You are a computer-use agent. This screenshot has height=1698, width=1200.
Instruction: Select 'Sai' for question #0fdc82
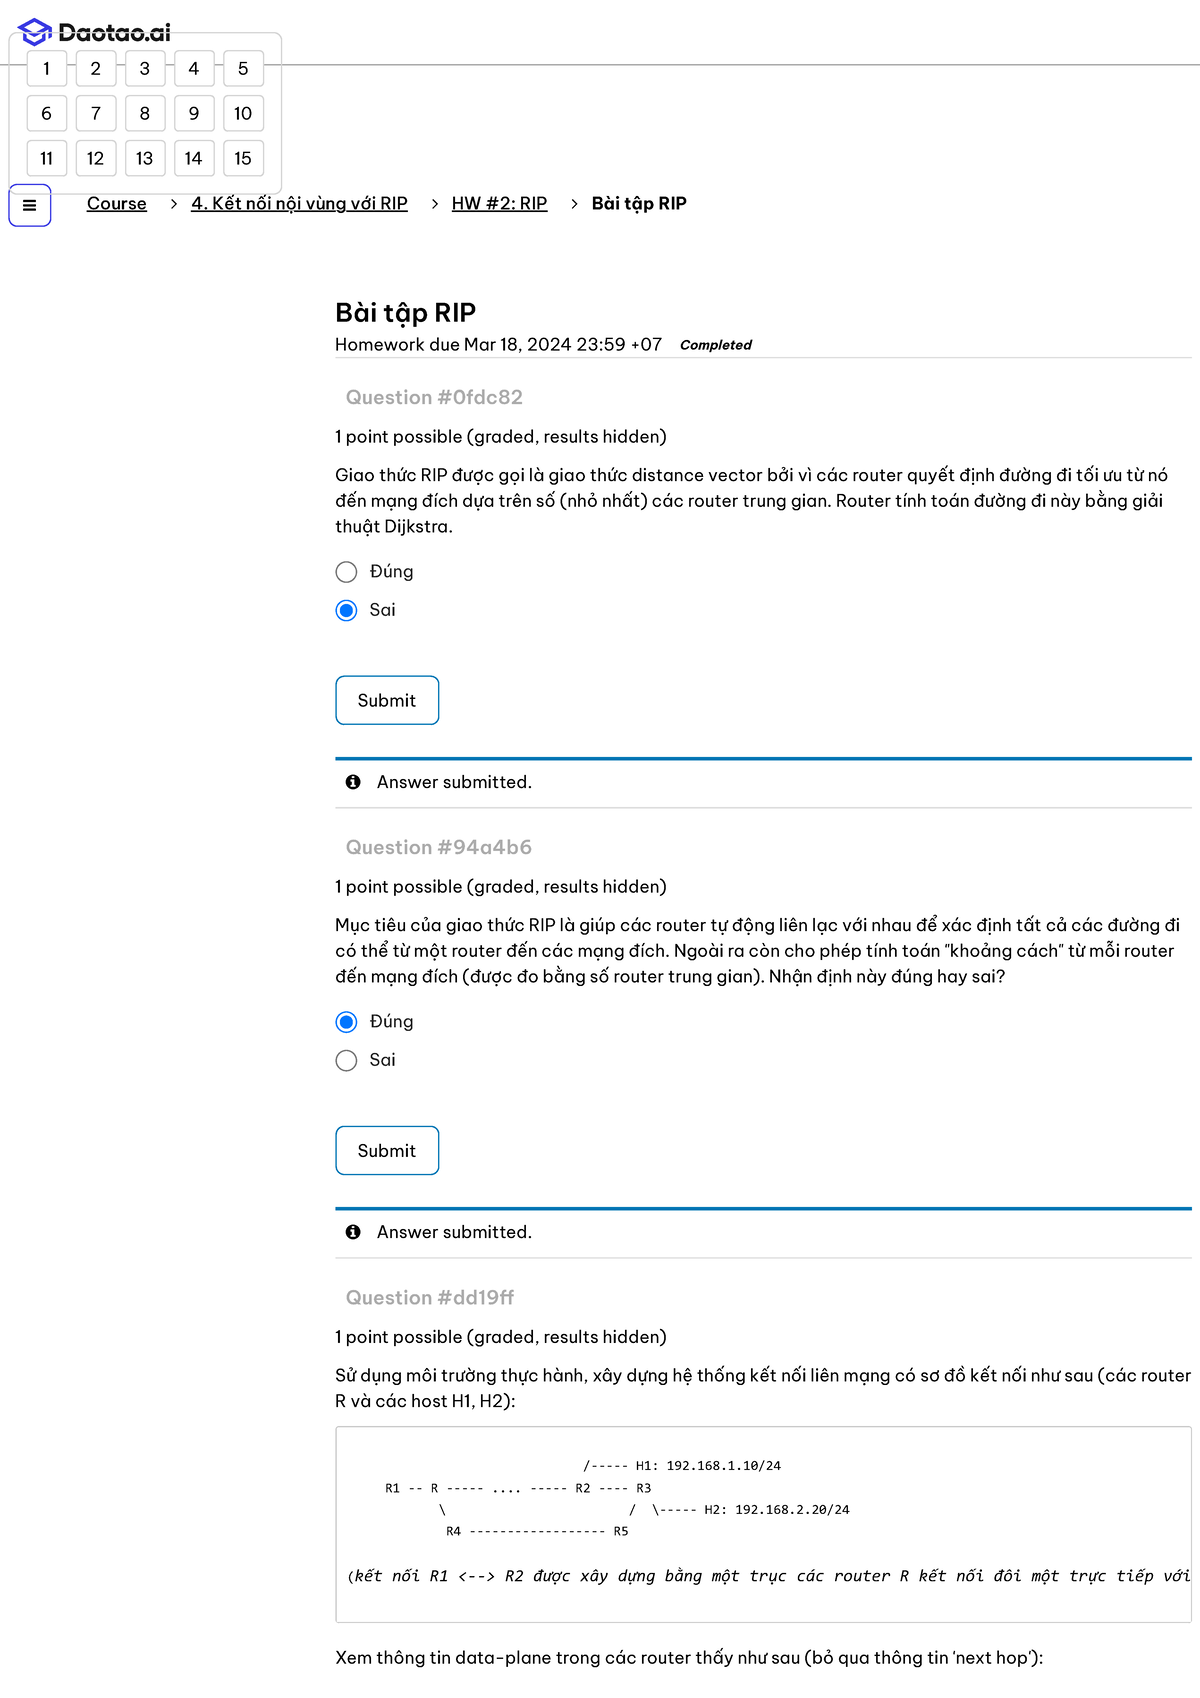coord(347,610)
